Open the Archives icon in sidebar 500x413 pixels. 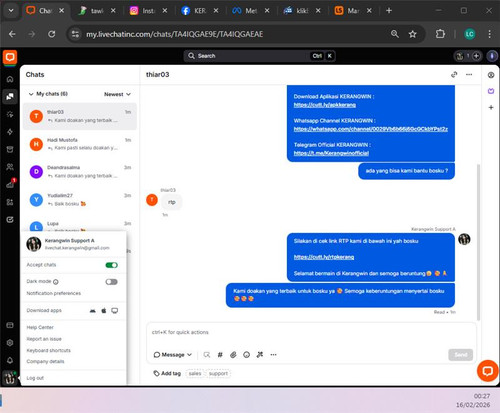tap(10, 149)
